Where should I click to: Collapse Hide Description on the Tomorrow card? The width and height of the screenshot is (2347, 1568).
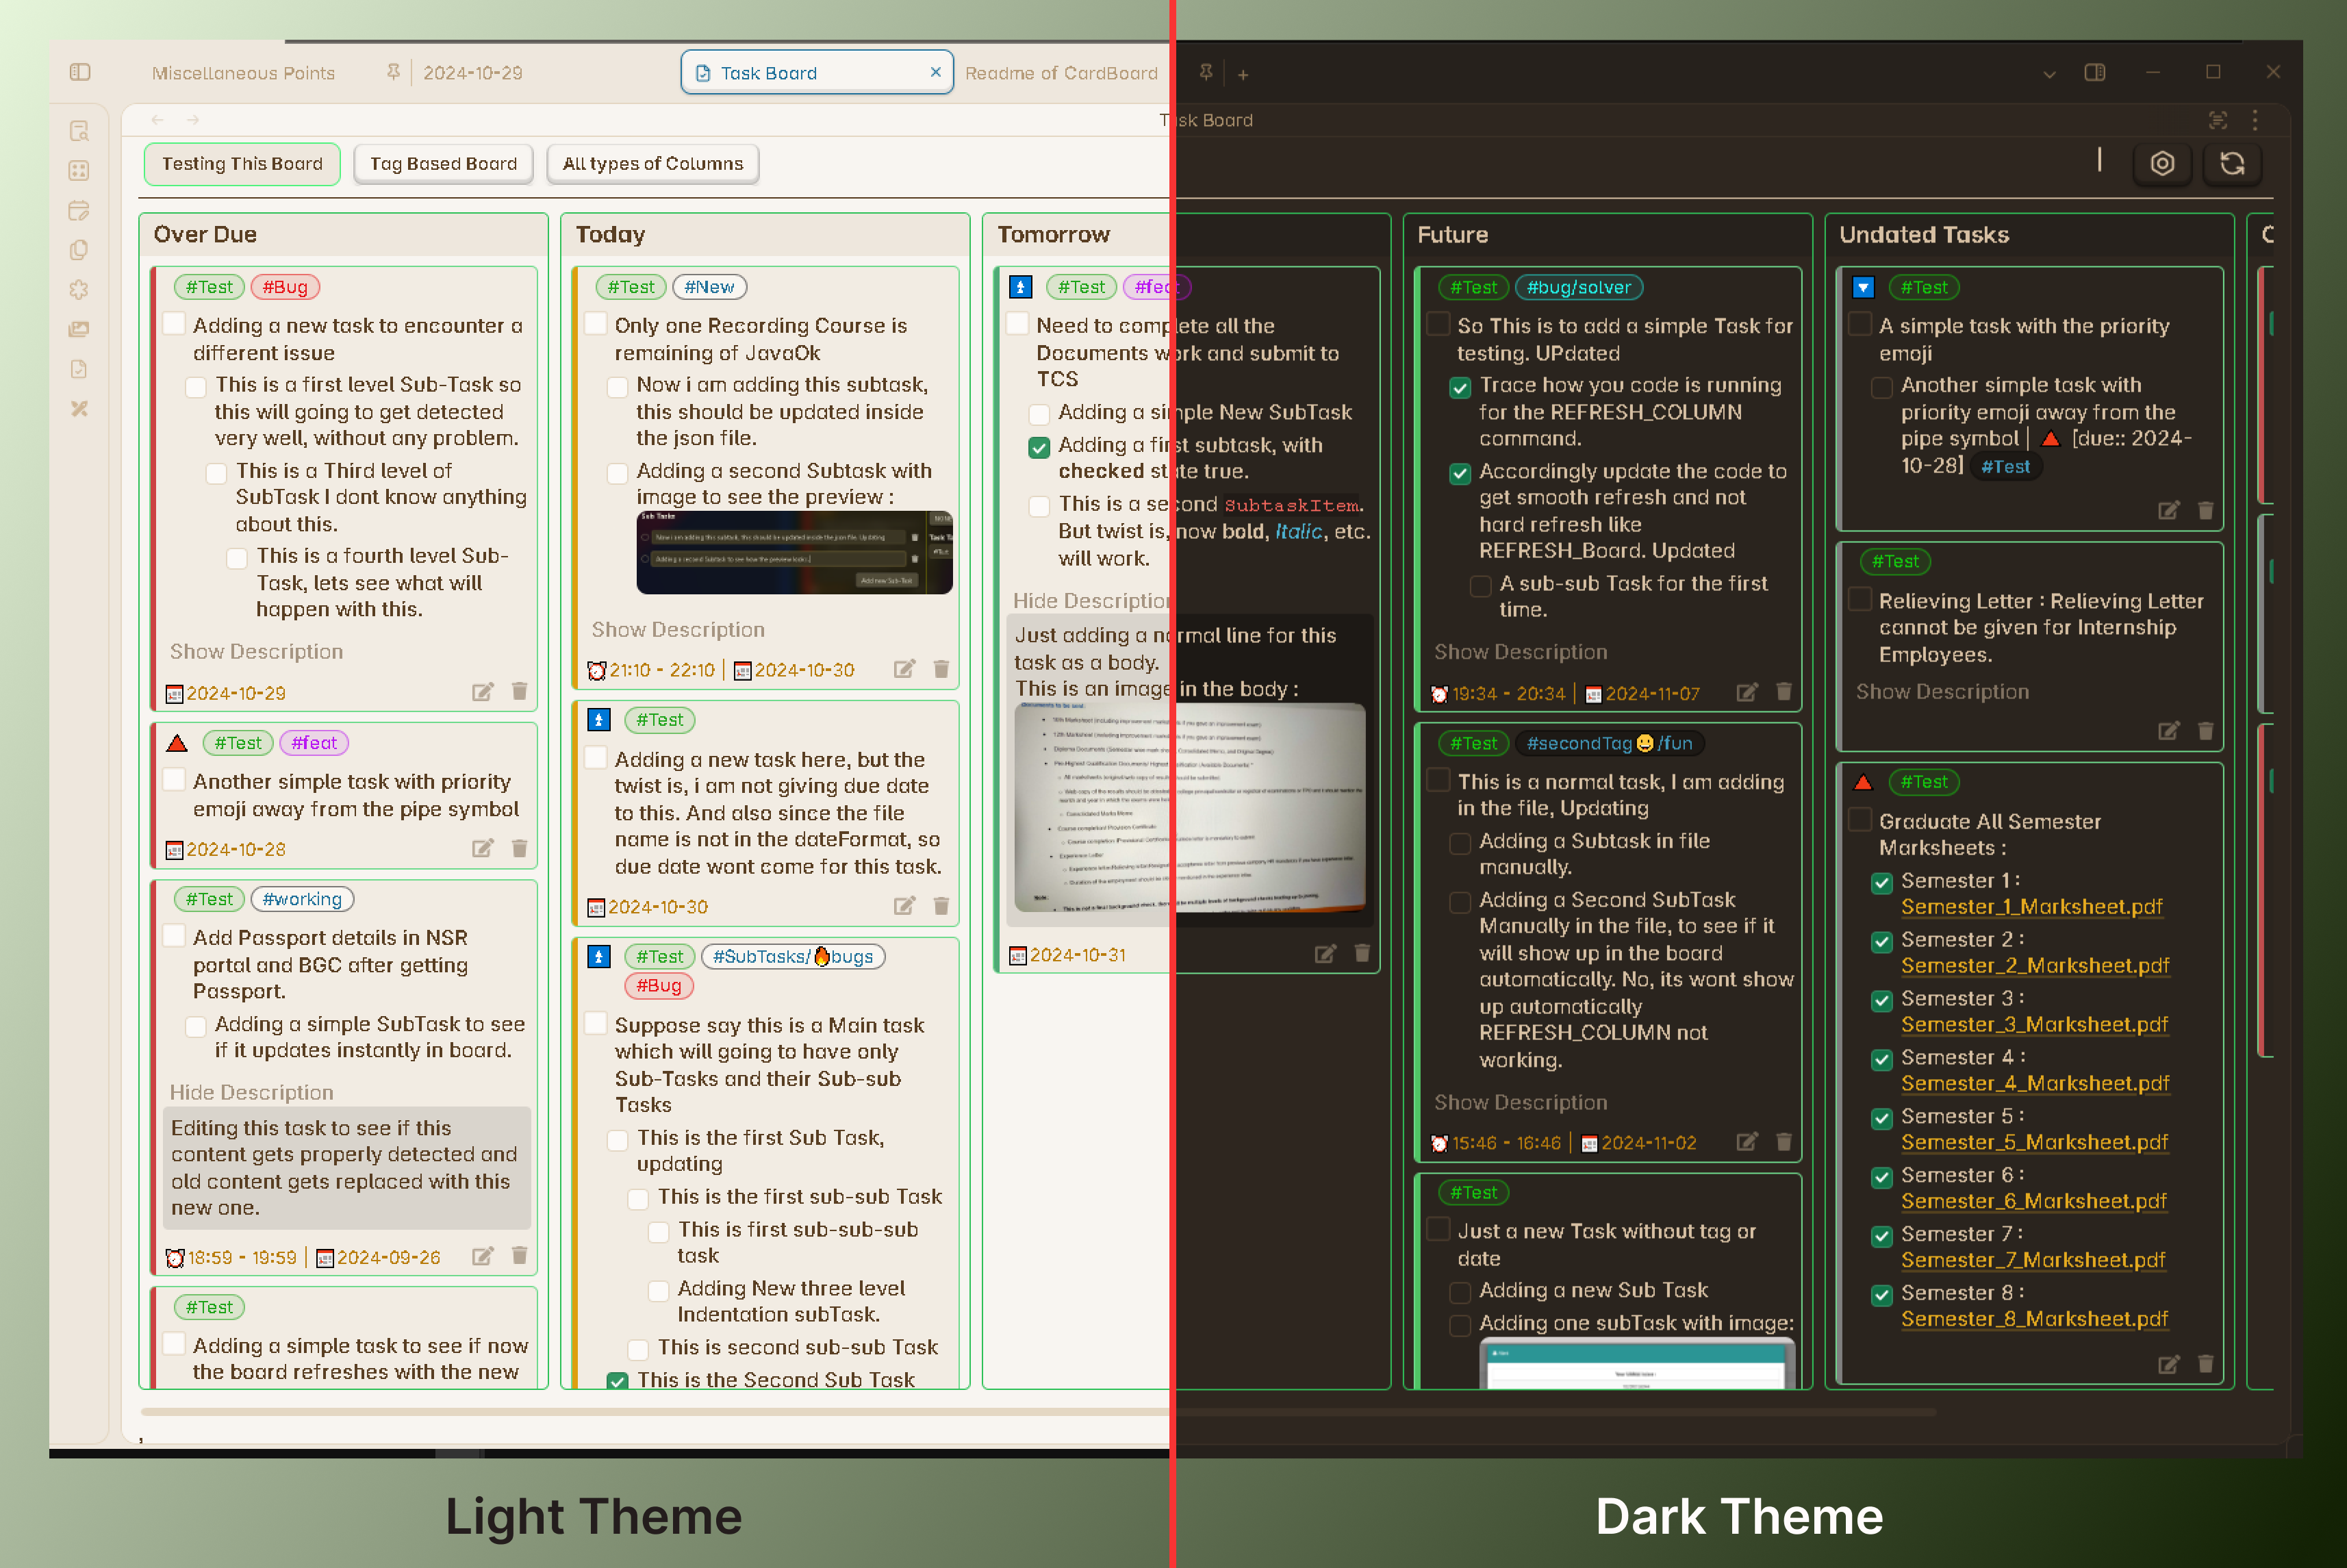tap(1091, 600)
